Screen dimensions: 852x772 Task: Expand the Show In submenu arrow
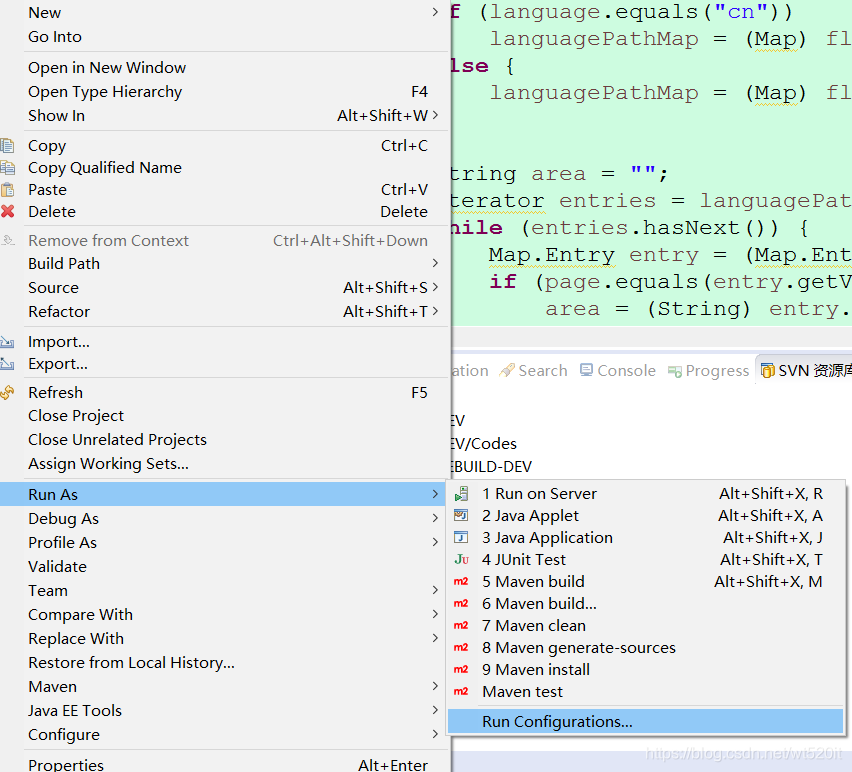pyautogui.click(x=435, y=115)
